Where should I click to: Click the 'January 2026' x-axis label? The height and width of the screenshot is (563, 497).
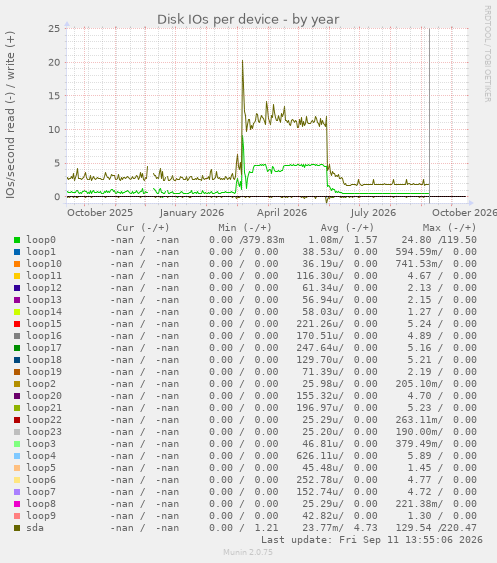[x=192, y=213]
